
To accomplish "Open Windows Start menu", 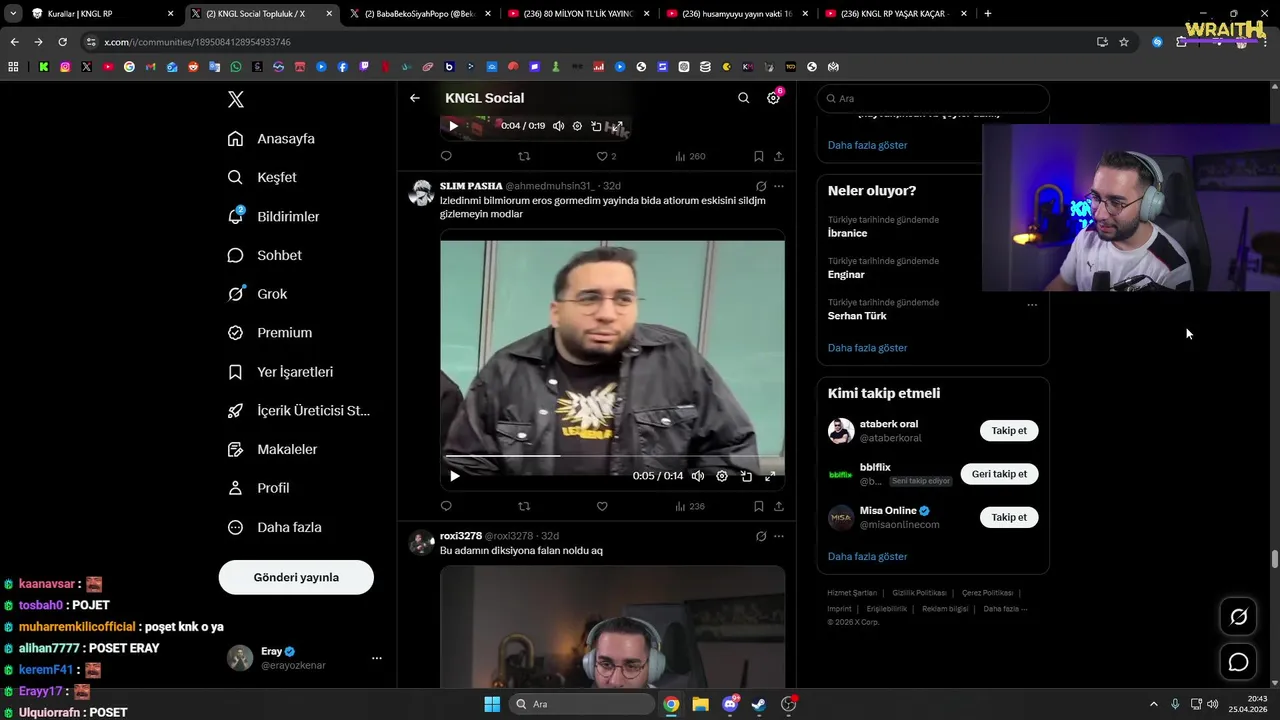I will [x=492, y=704].
